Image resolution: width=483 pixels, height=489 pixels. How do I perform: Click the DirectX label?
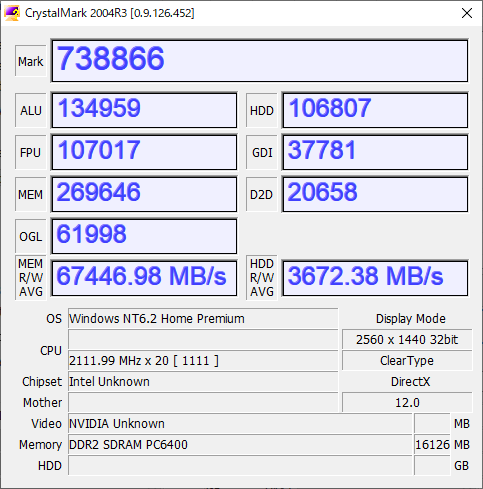point(410,382)
